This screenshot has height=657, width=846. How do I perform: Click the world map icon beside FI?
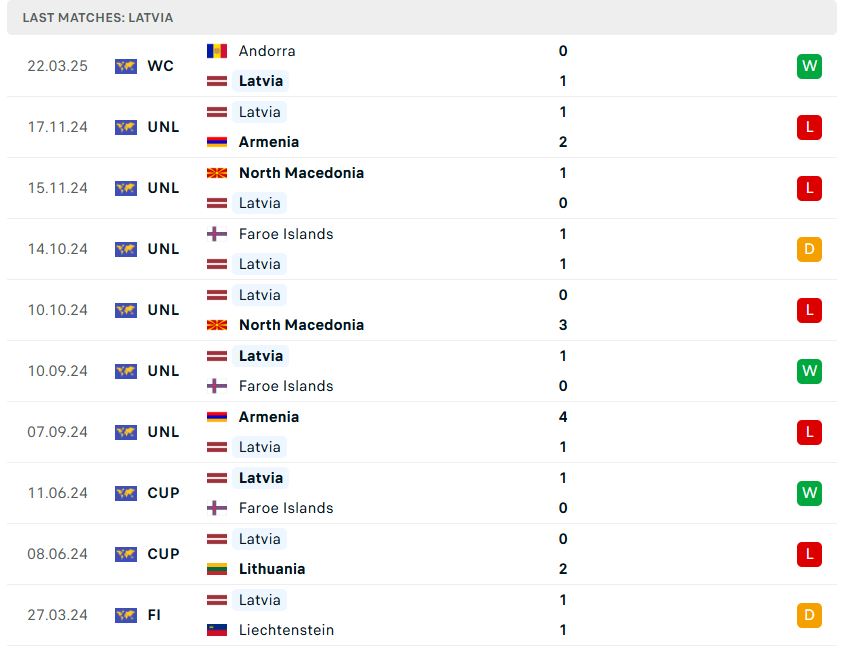(x=126, y=615)
